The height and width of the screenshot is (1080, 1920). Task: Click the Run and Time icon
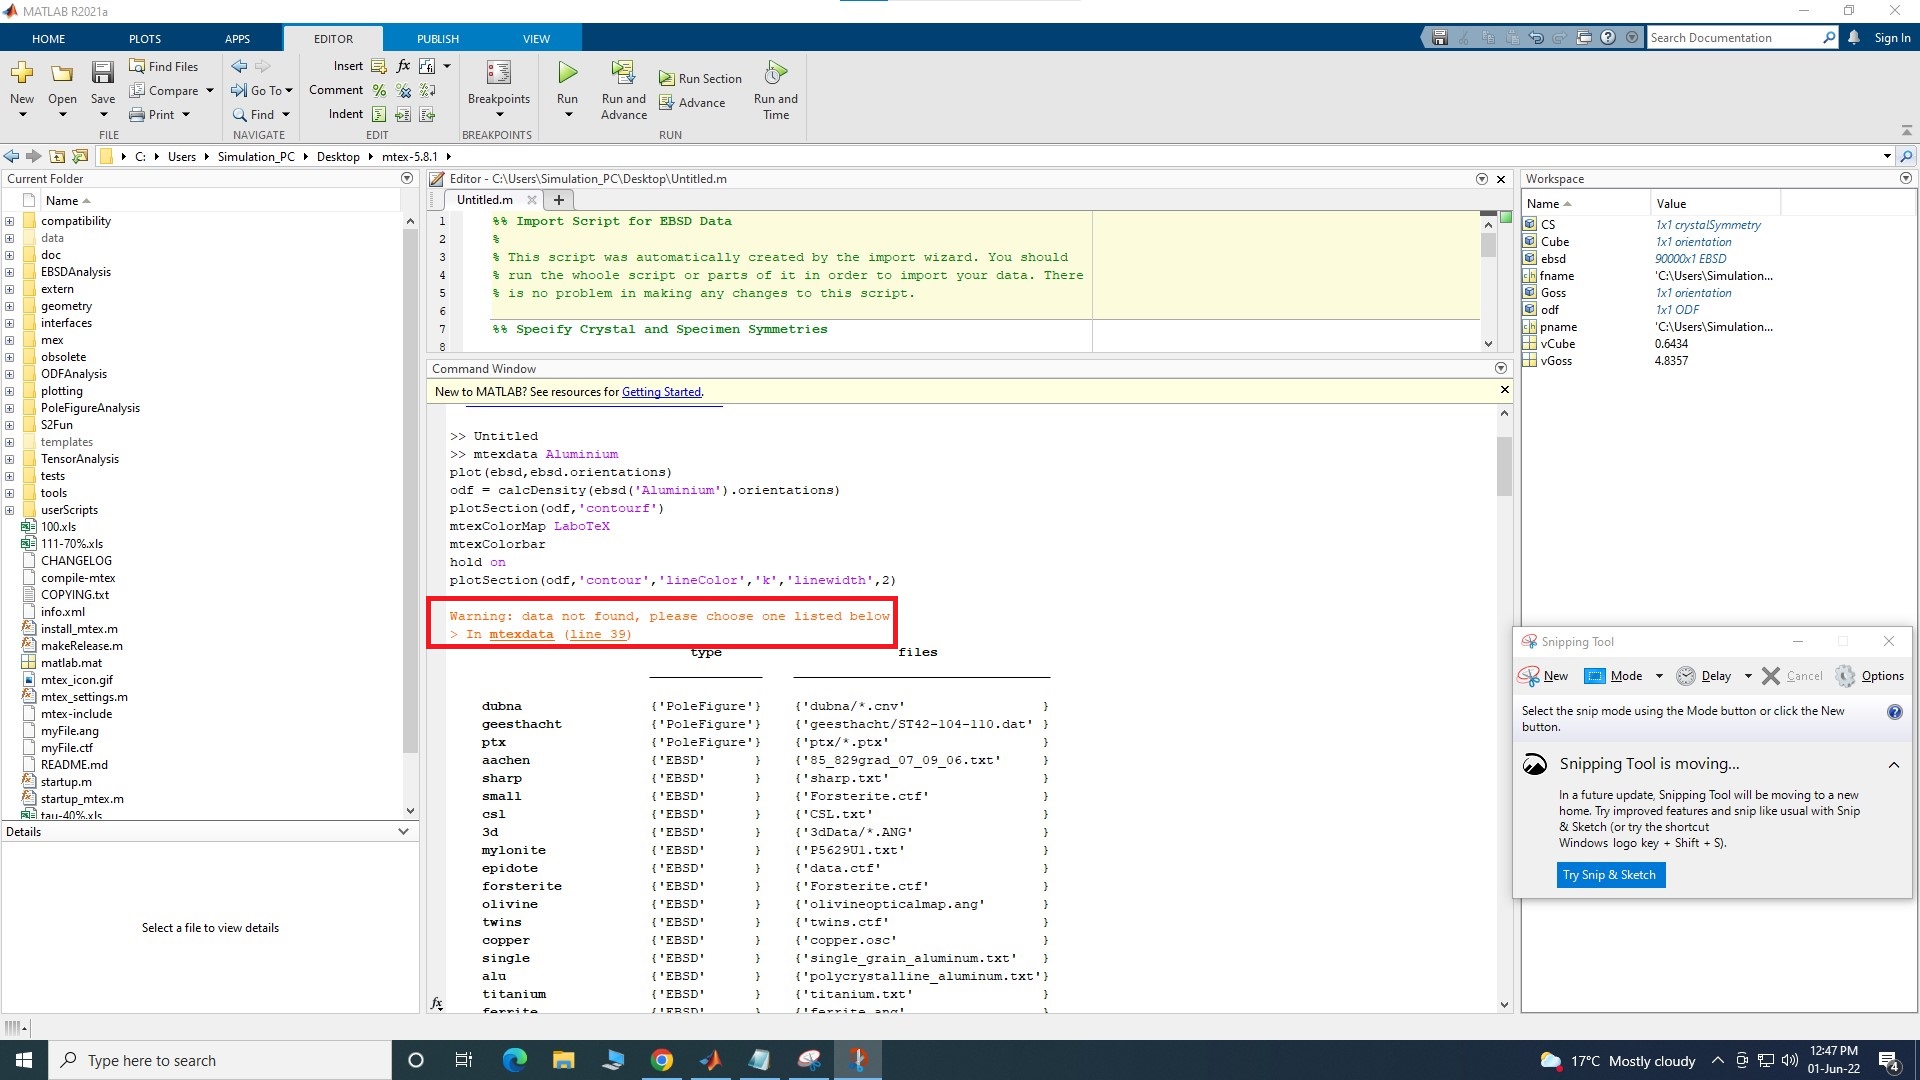(x=775, y=73)
